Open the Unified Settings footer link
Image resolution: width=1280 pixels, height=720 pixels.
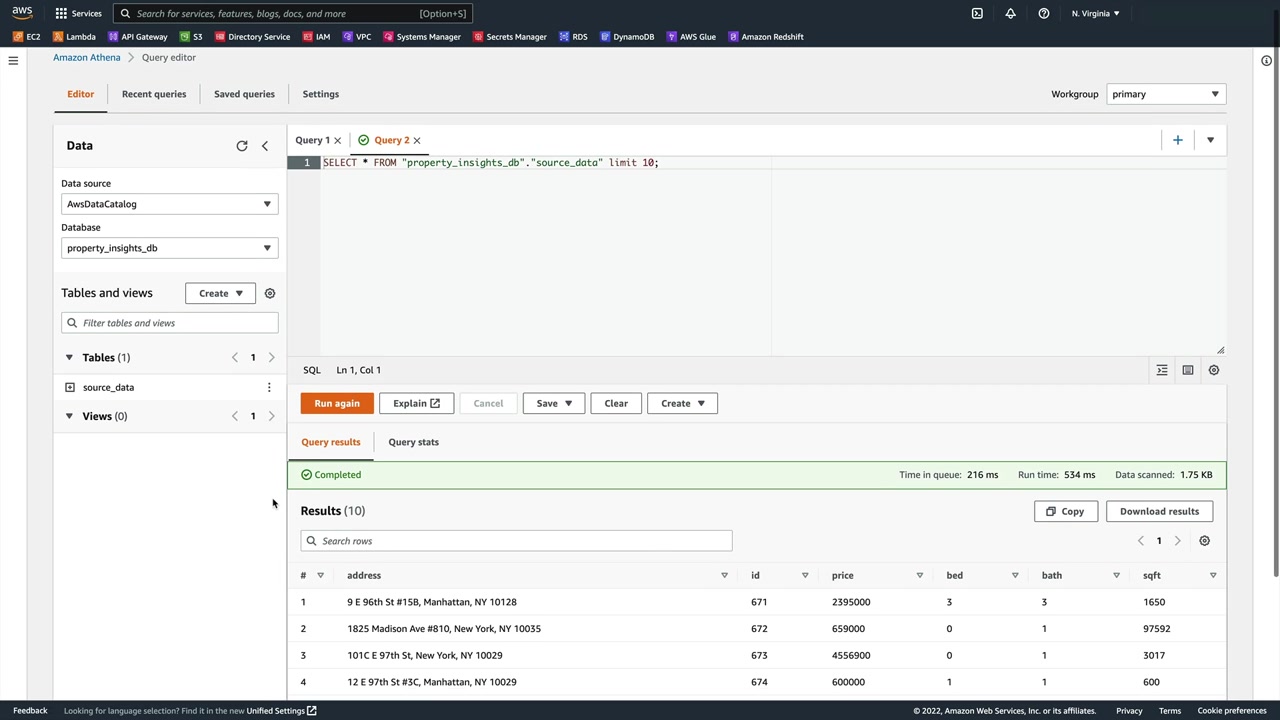pos(281,711)
